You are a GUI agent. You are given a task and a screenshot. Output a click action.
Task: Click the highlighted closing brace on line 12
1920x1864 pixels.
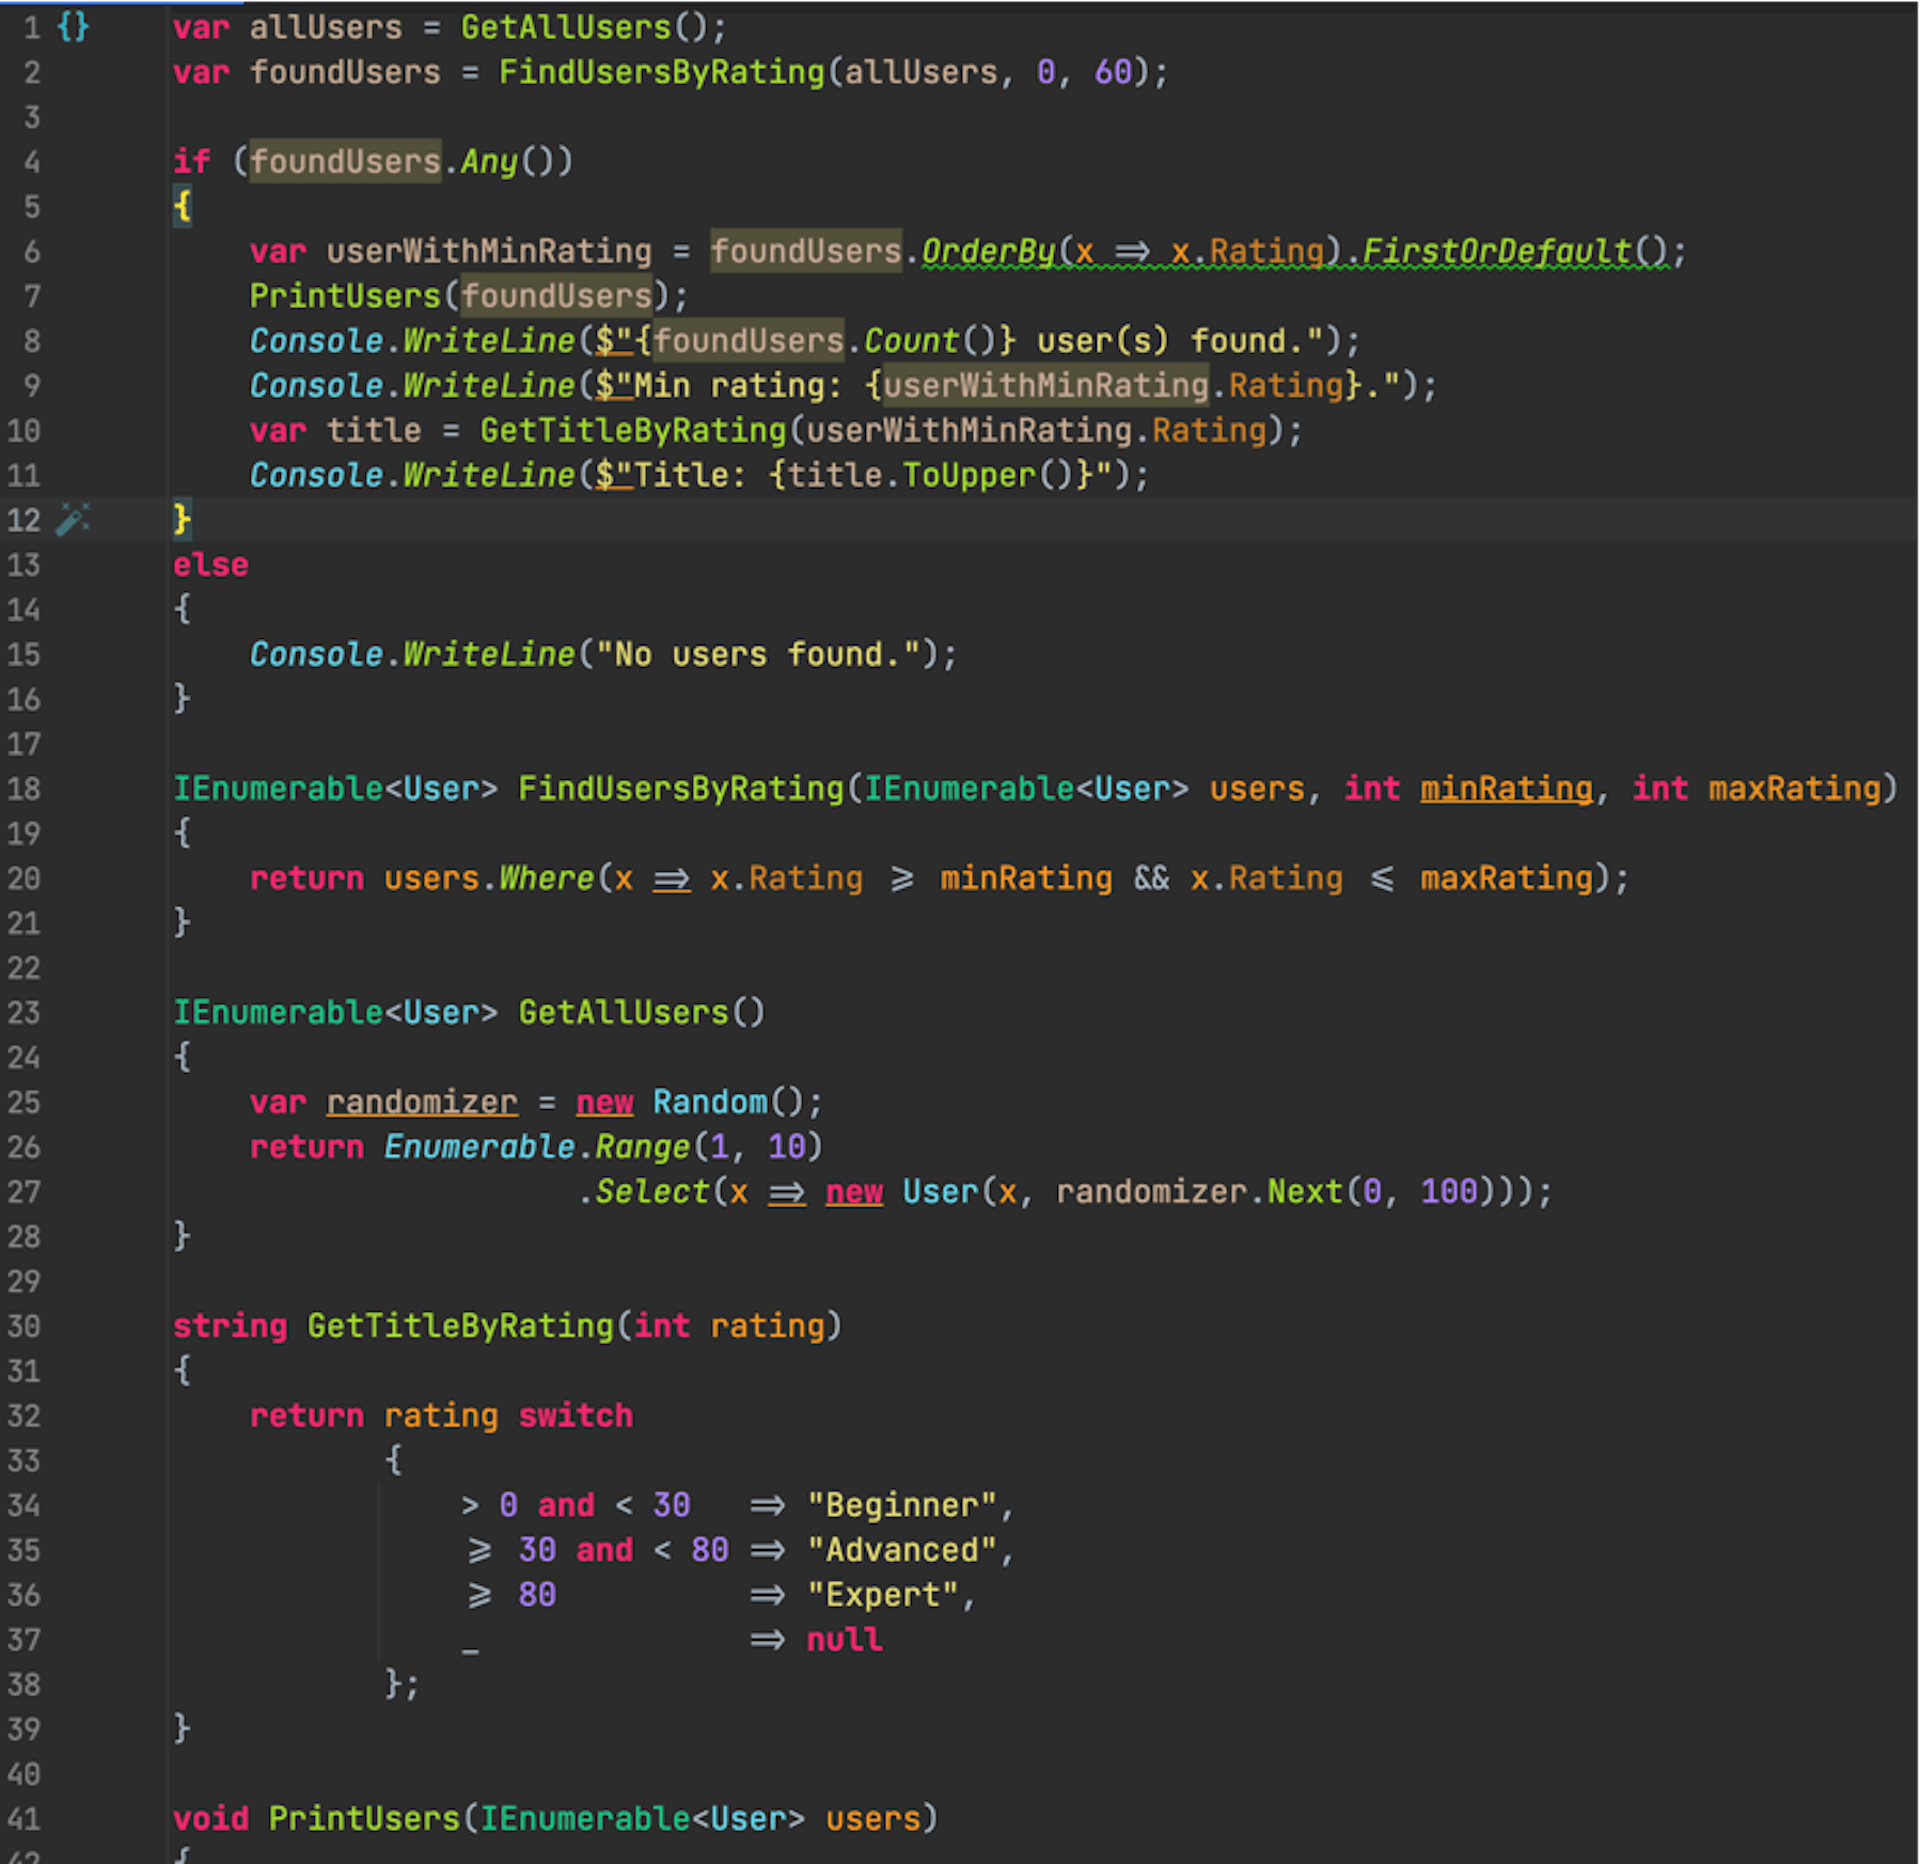(182, 519)
